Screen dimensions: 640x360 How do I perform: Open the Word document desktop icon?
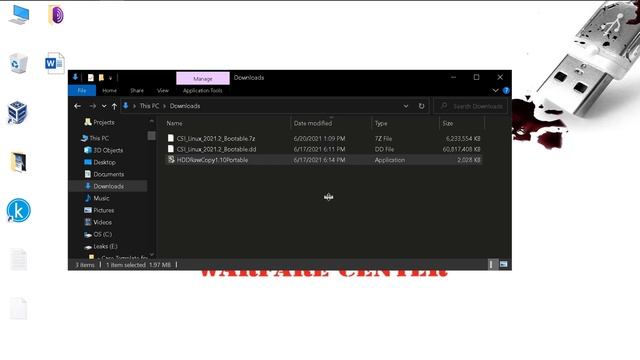coord(54,63)
